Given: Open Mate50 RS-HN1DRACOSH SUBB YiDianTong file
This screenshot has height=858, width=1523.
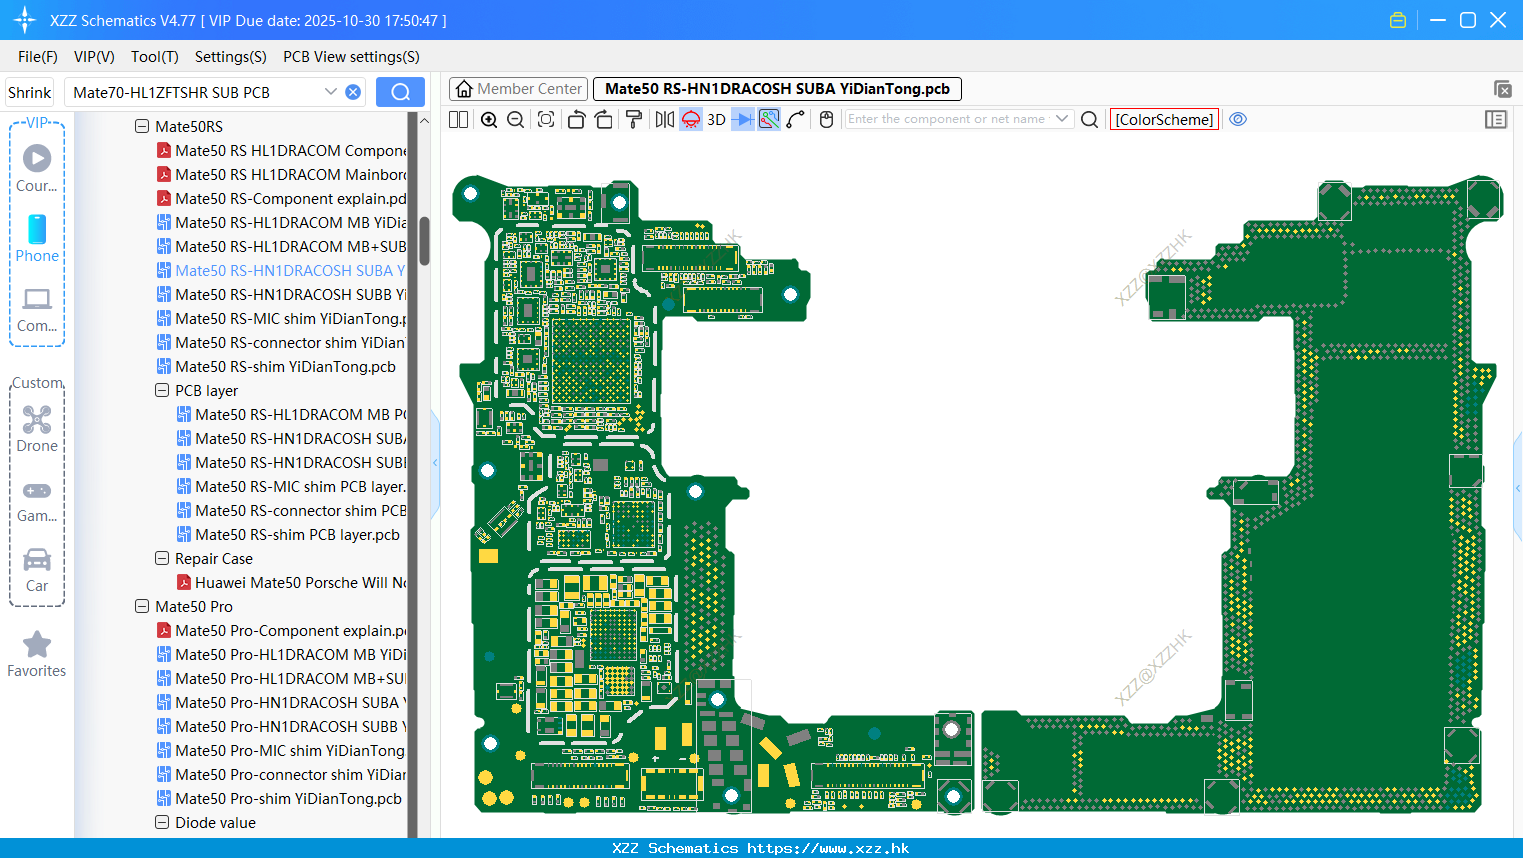Looking at the screenshot, I should [x=282, y=295].
